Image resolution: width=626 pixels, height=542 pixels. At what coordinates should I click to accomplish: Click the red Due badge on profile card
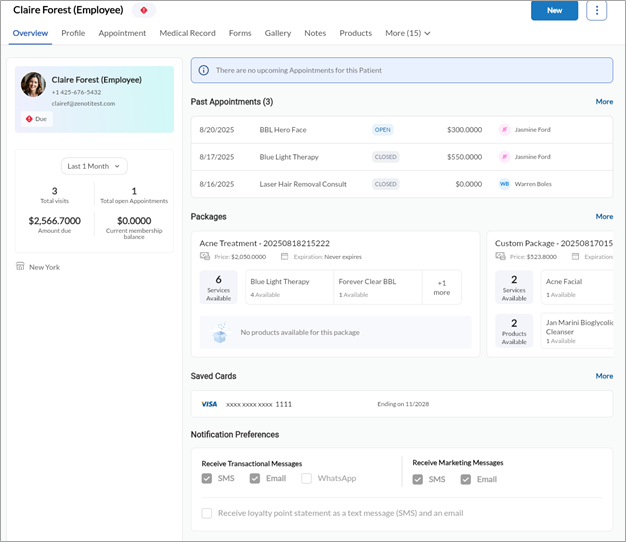coord(37,119)
